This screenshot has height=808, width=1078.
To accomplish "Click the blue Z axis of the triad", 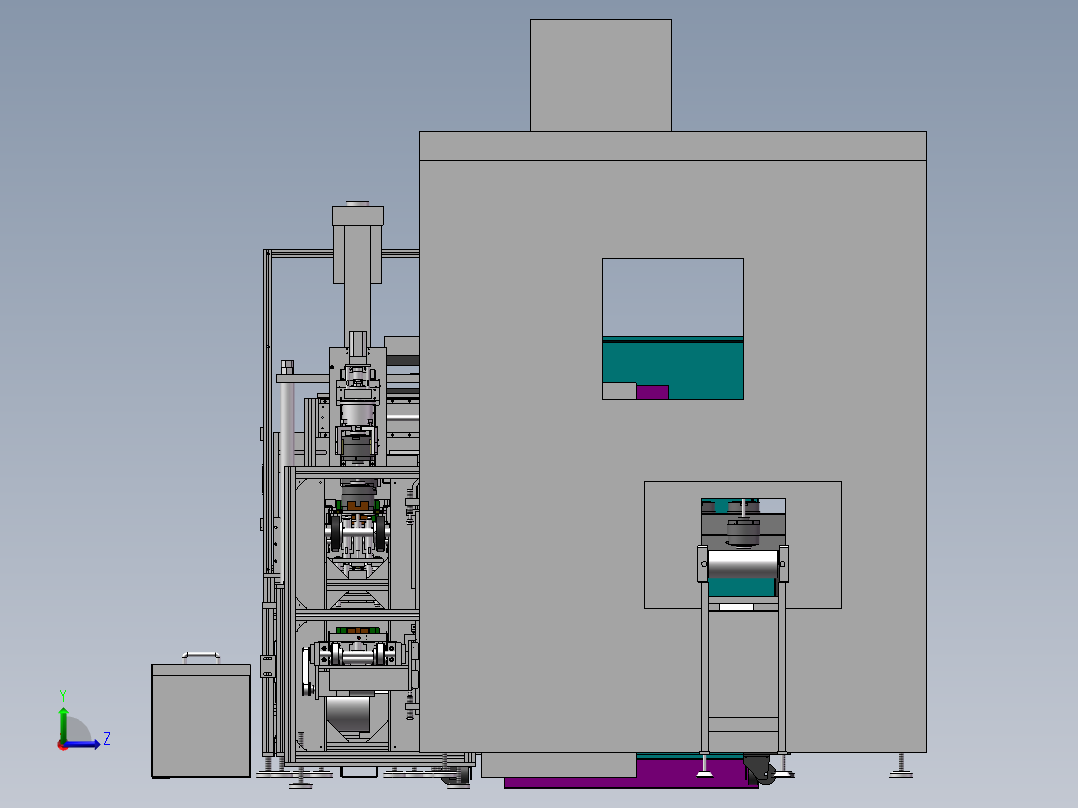I will (x=82, y=744).
